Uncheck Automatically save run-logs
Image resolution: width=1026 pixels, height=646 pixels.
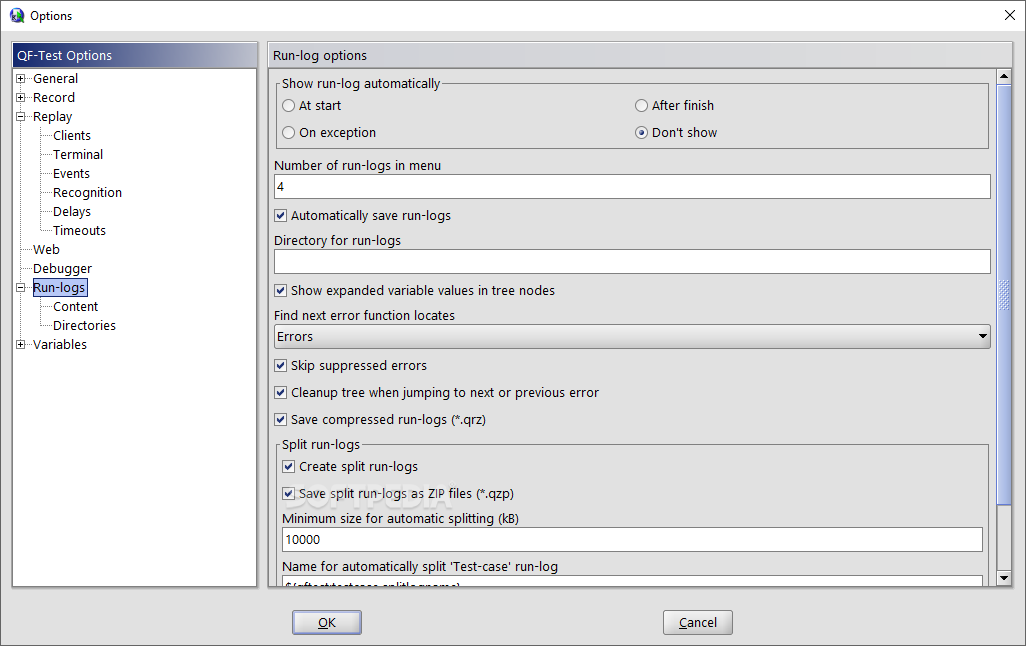(x=281, y=215)
